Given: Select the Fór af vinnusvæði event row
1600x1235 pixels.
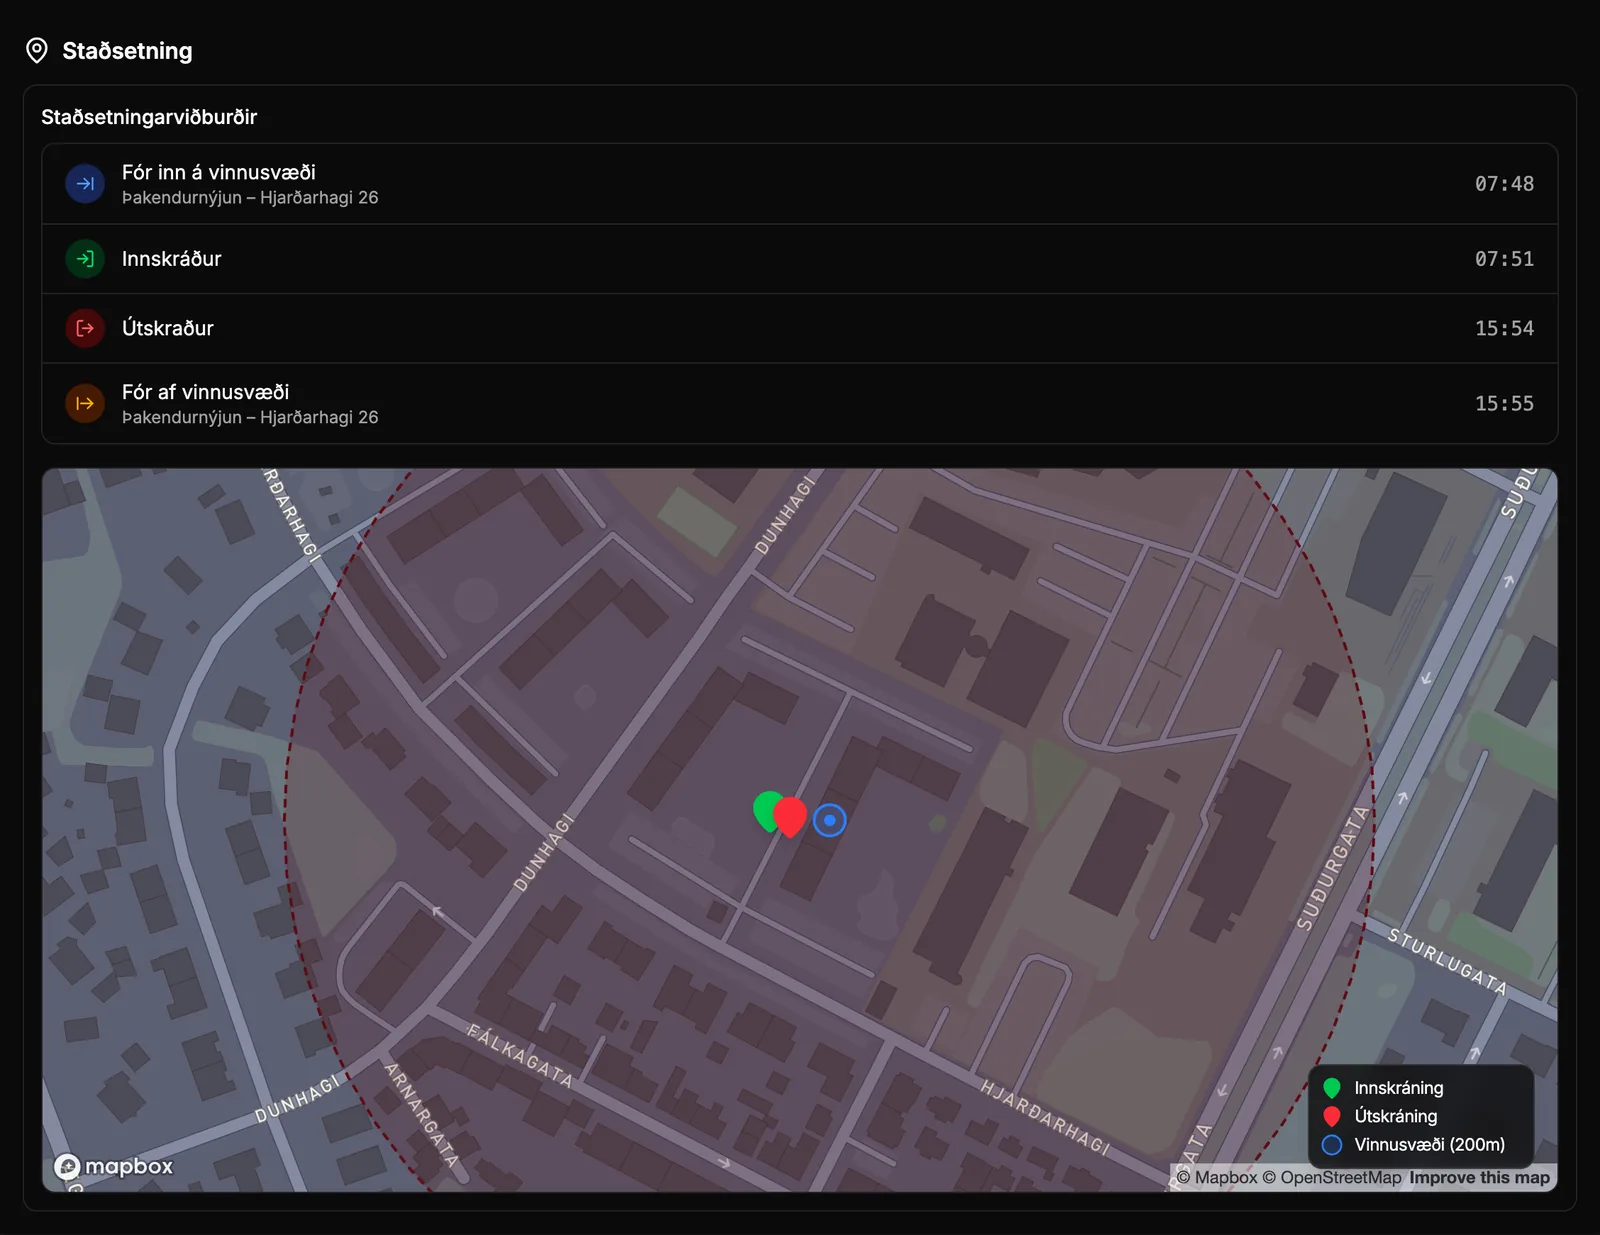Looking at the screenshot, I should coord(800,403).
